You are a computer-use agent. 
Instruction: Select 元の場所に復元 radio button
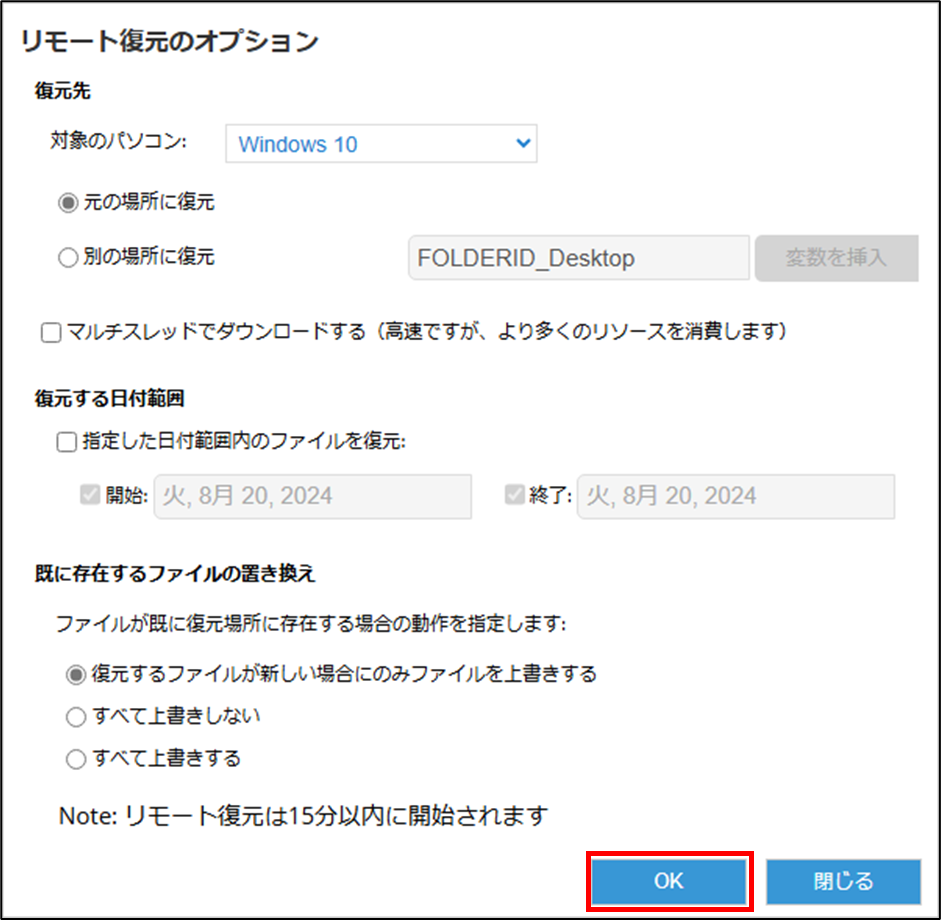68,203
